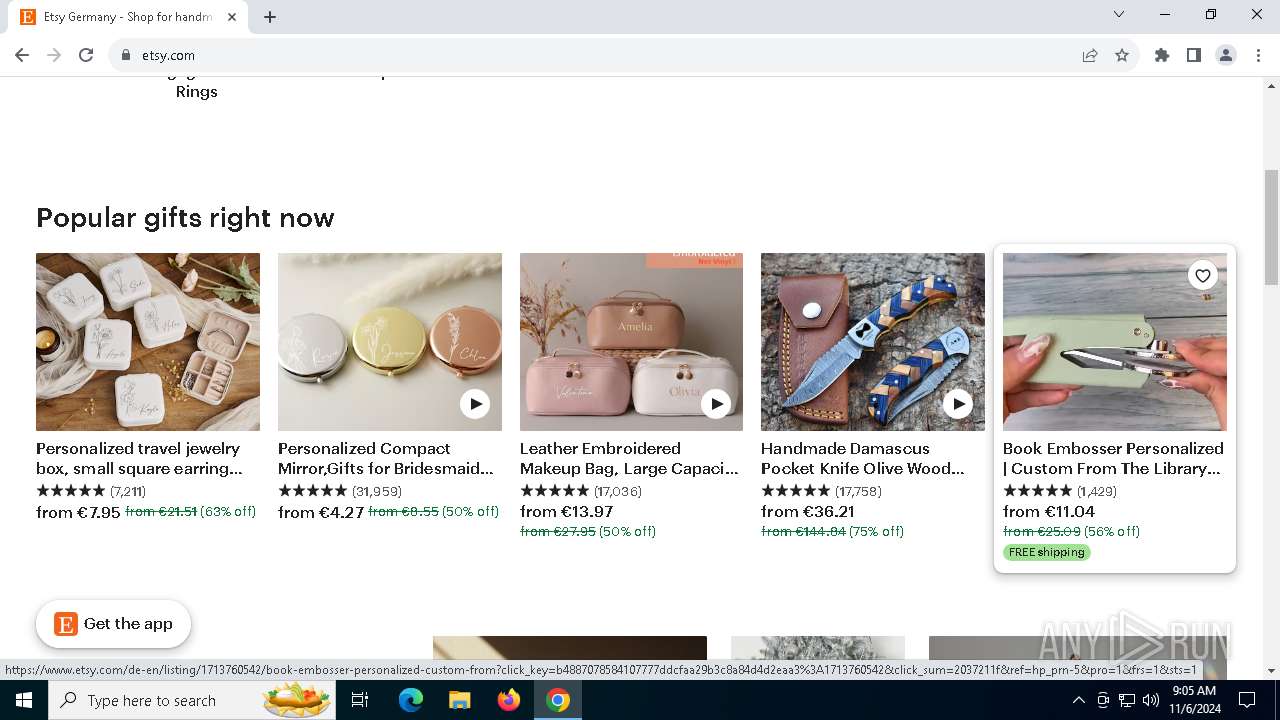Screen dimensions: 1280x720
Task: Click the Popular gifts right now heading
Action: click(x=185, y=218)
